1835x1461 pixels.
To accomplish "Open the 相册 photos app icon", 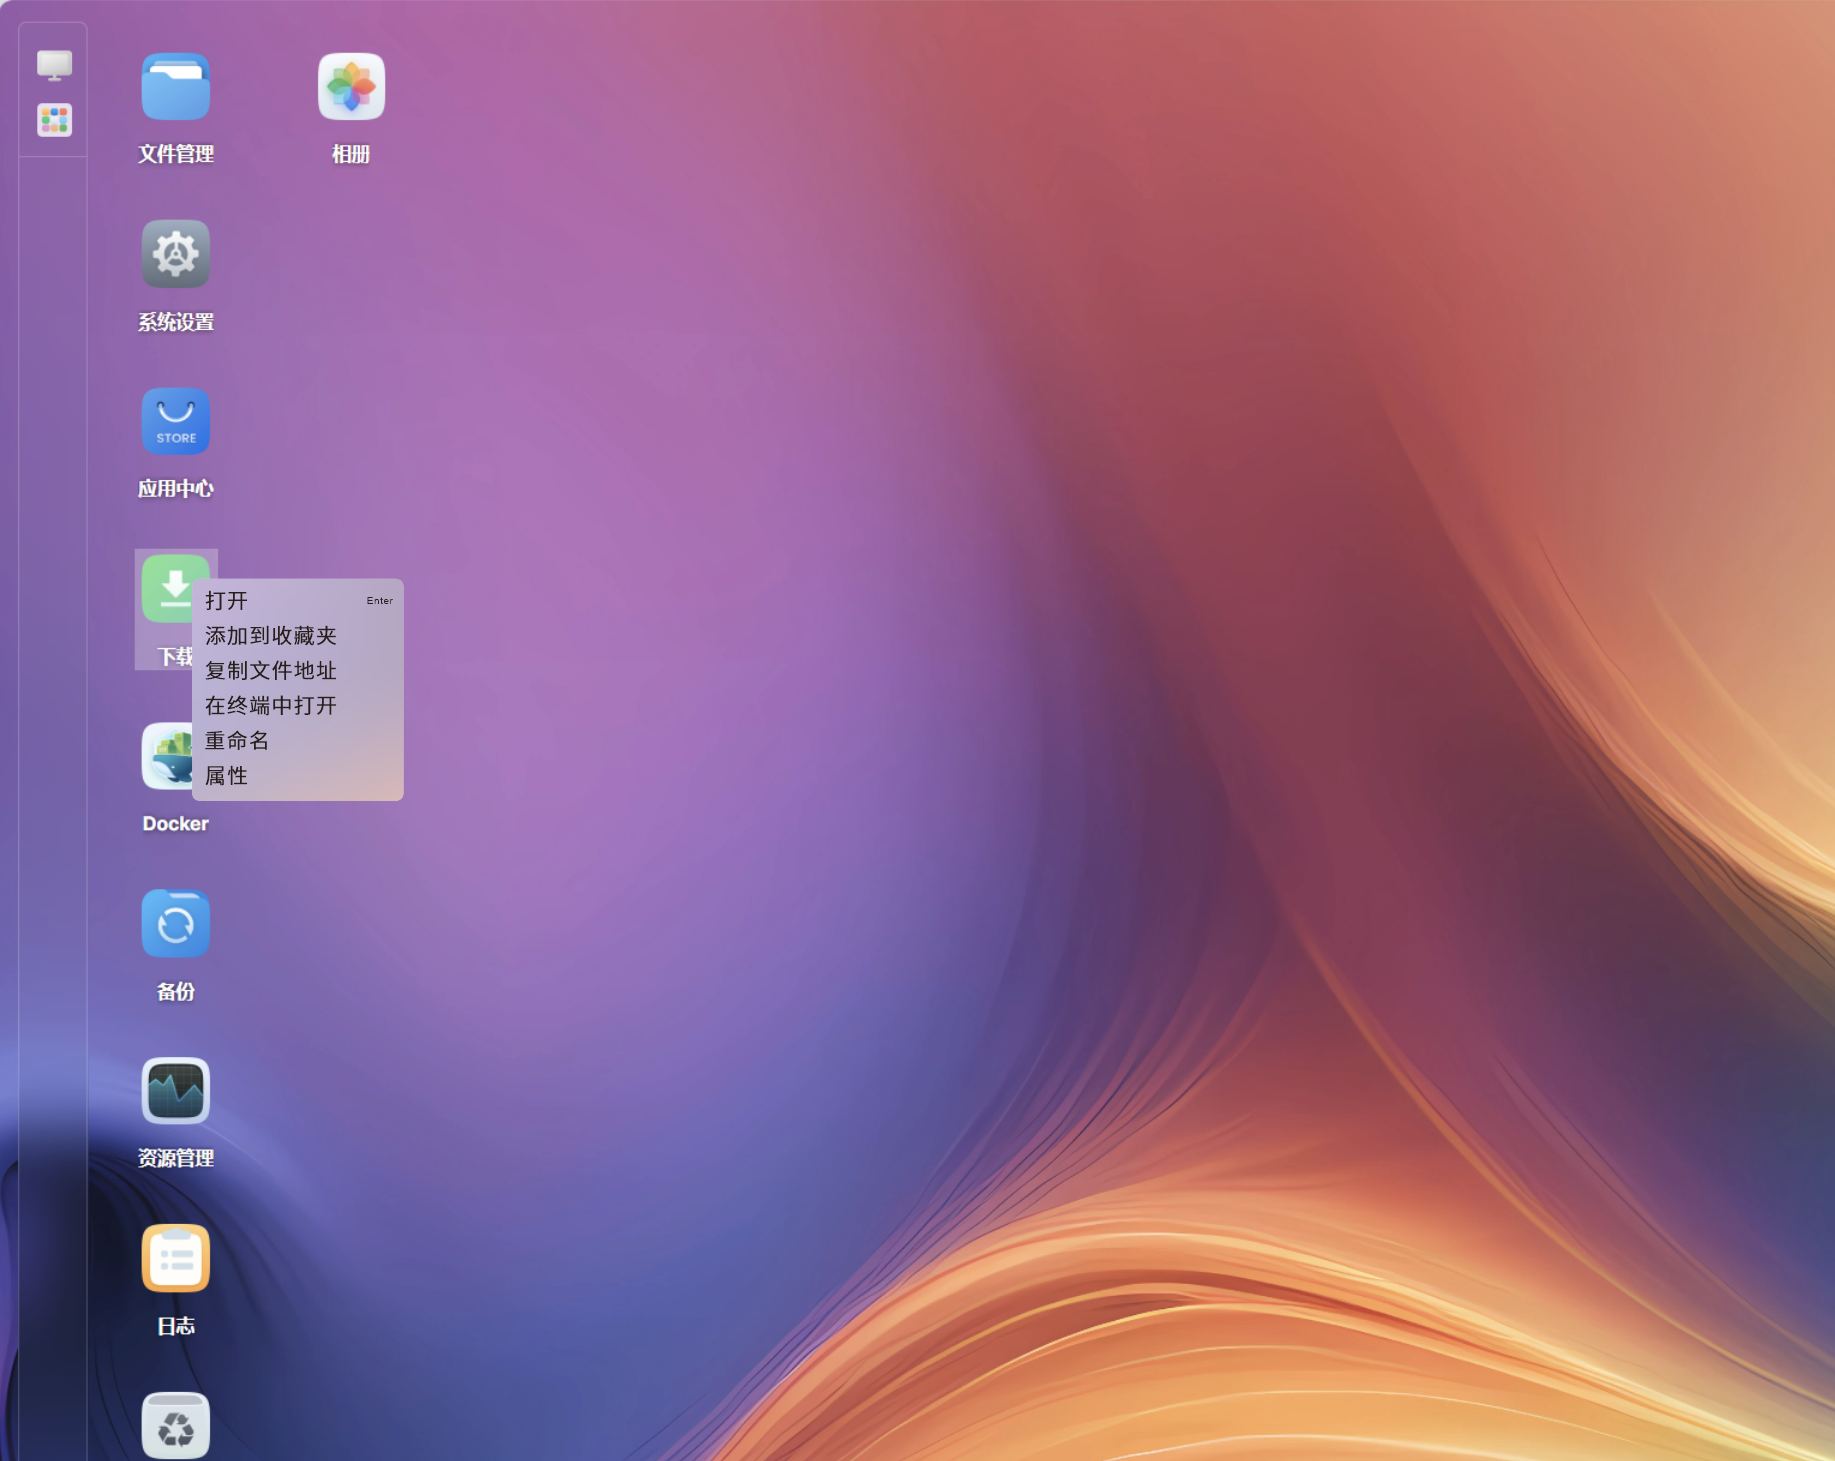I will tap(351, 88).
